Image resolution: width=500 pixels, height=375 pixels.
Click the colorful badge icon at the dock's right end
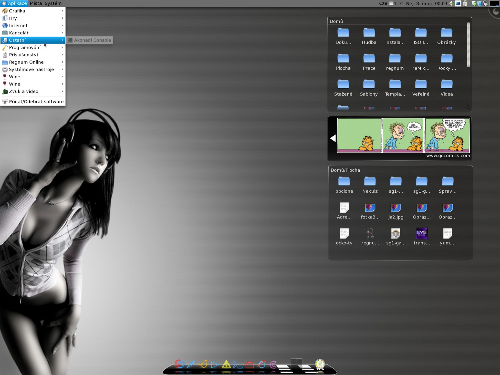(320, 364)
